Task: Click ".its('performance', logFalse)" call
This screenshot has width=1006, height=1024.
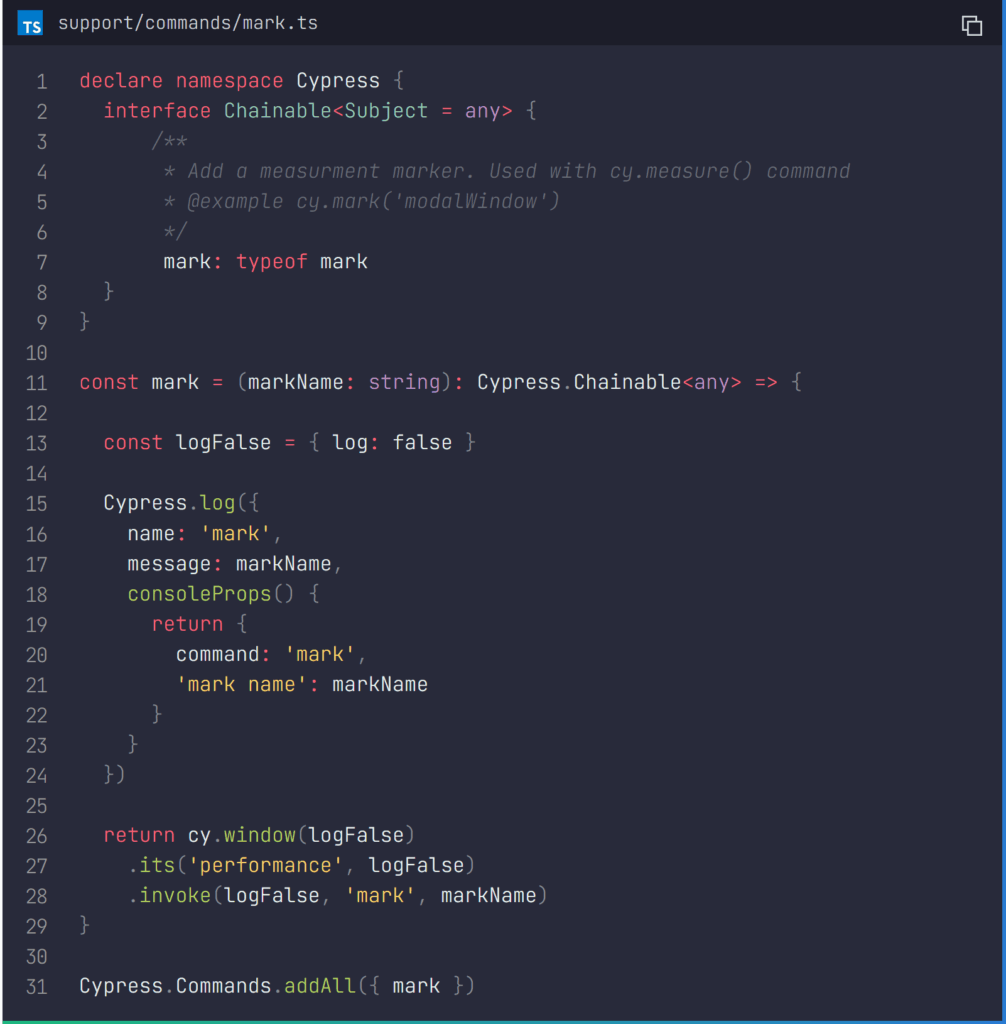Action: pyautogui.click(x=301, y=865)
